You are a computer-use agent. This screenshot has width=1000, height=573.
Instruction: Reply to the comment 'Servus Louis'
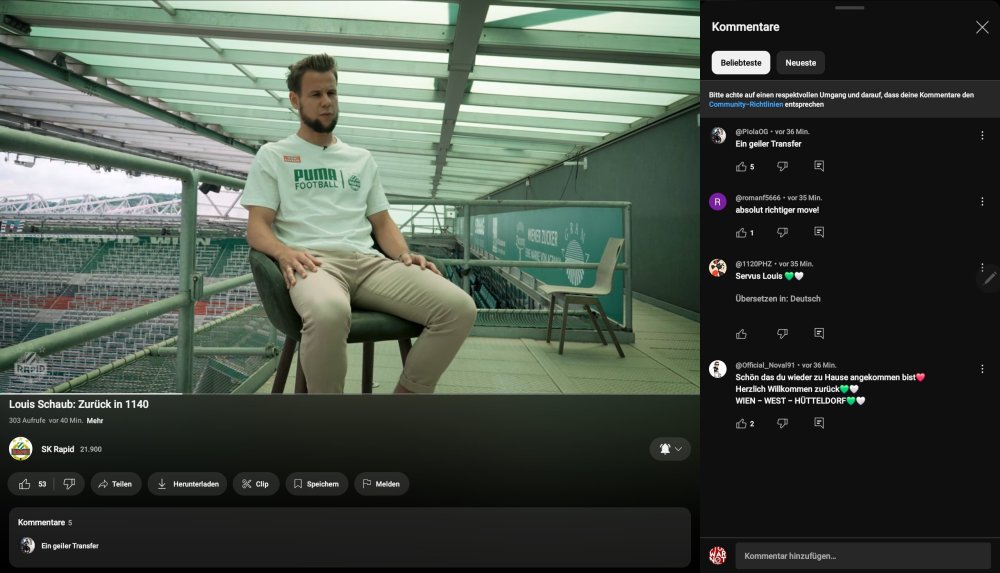[819, 334]
